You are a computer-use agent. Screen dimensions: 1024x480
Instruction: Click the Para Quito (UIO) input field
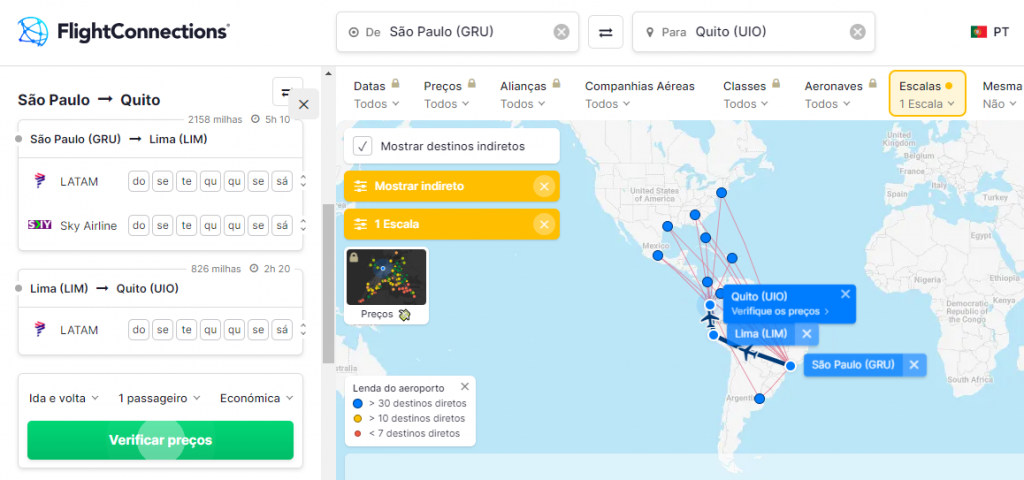754,32
